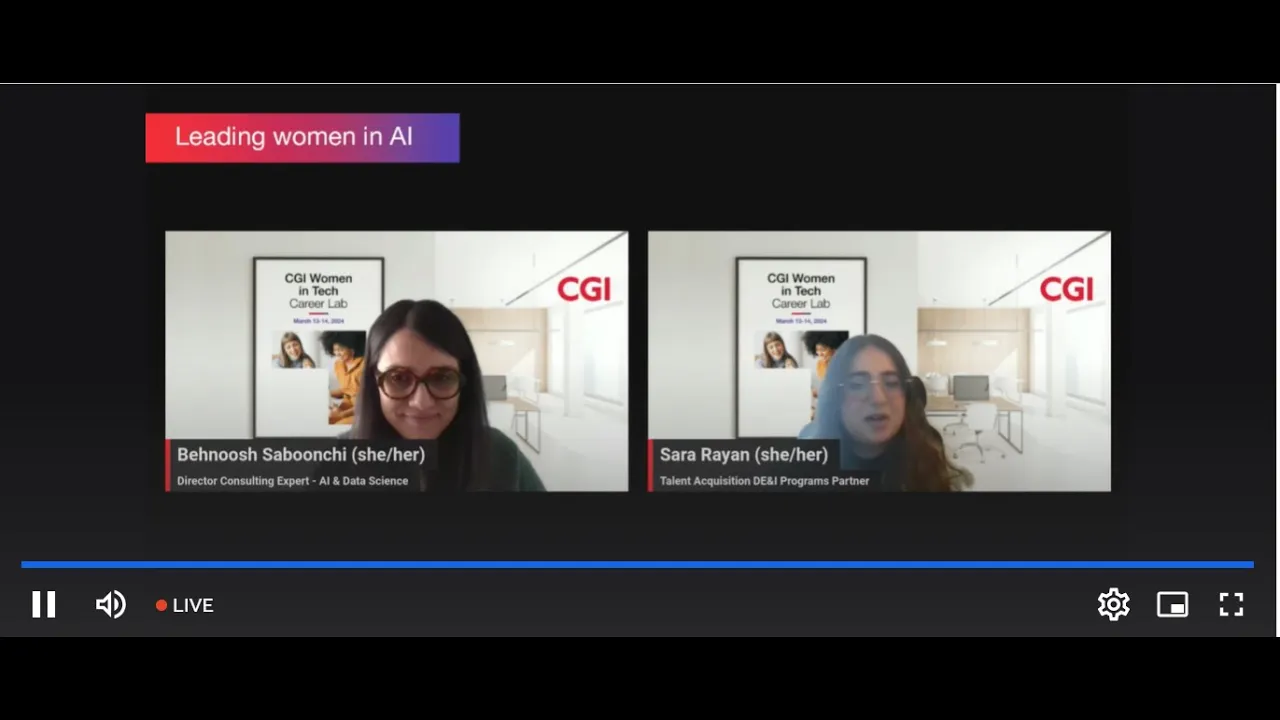Mute the stream with the speaker icon
Image resolution: width=1280 pixels, height=720 pixels.
click(x=110, y=604)
